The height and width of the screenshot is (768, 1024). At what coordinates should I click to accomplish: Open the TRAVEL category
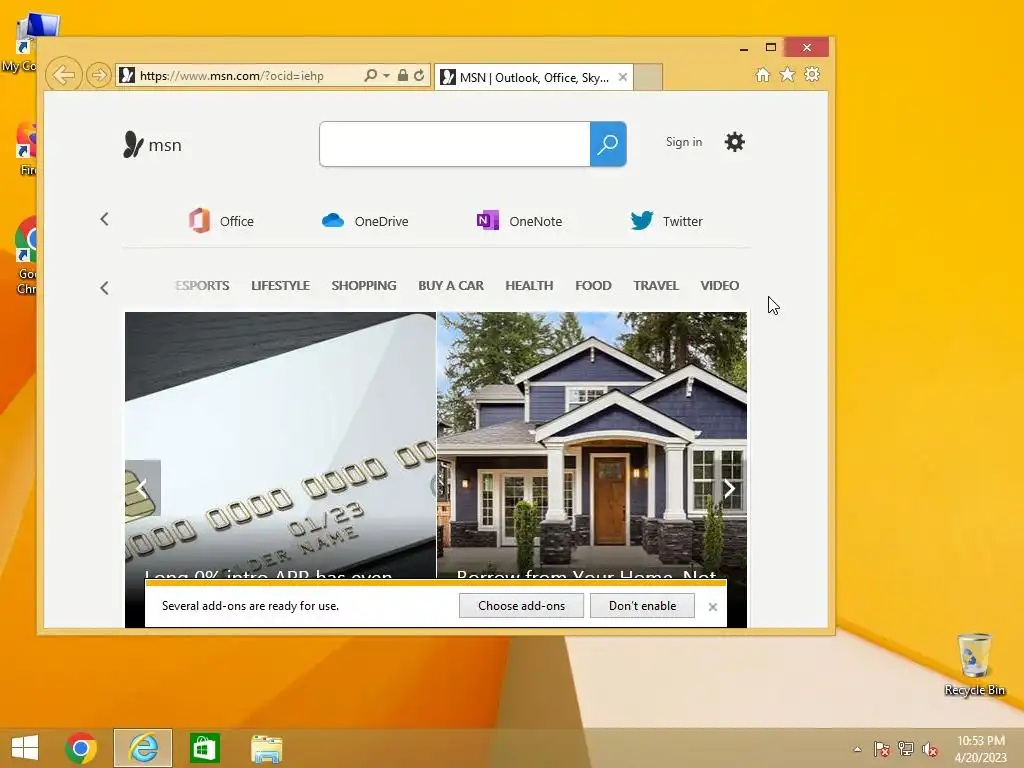[656, 285]
